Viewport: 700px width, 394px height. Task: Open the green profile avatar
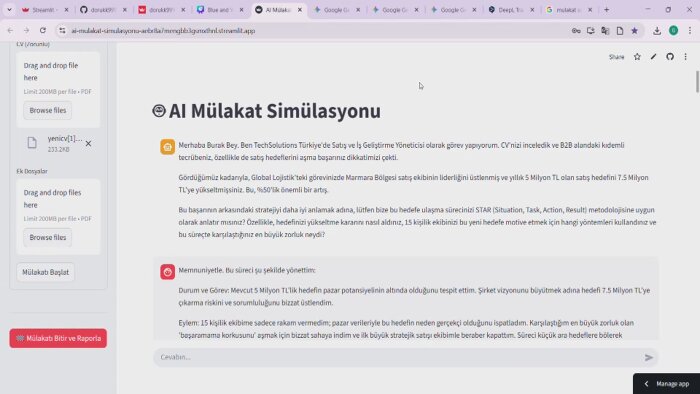pos(674,31)
